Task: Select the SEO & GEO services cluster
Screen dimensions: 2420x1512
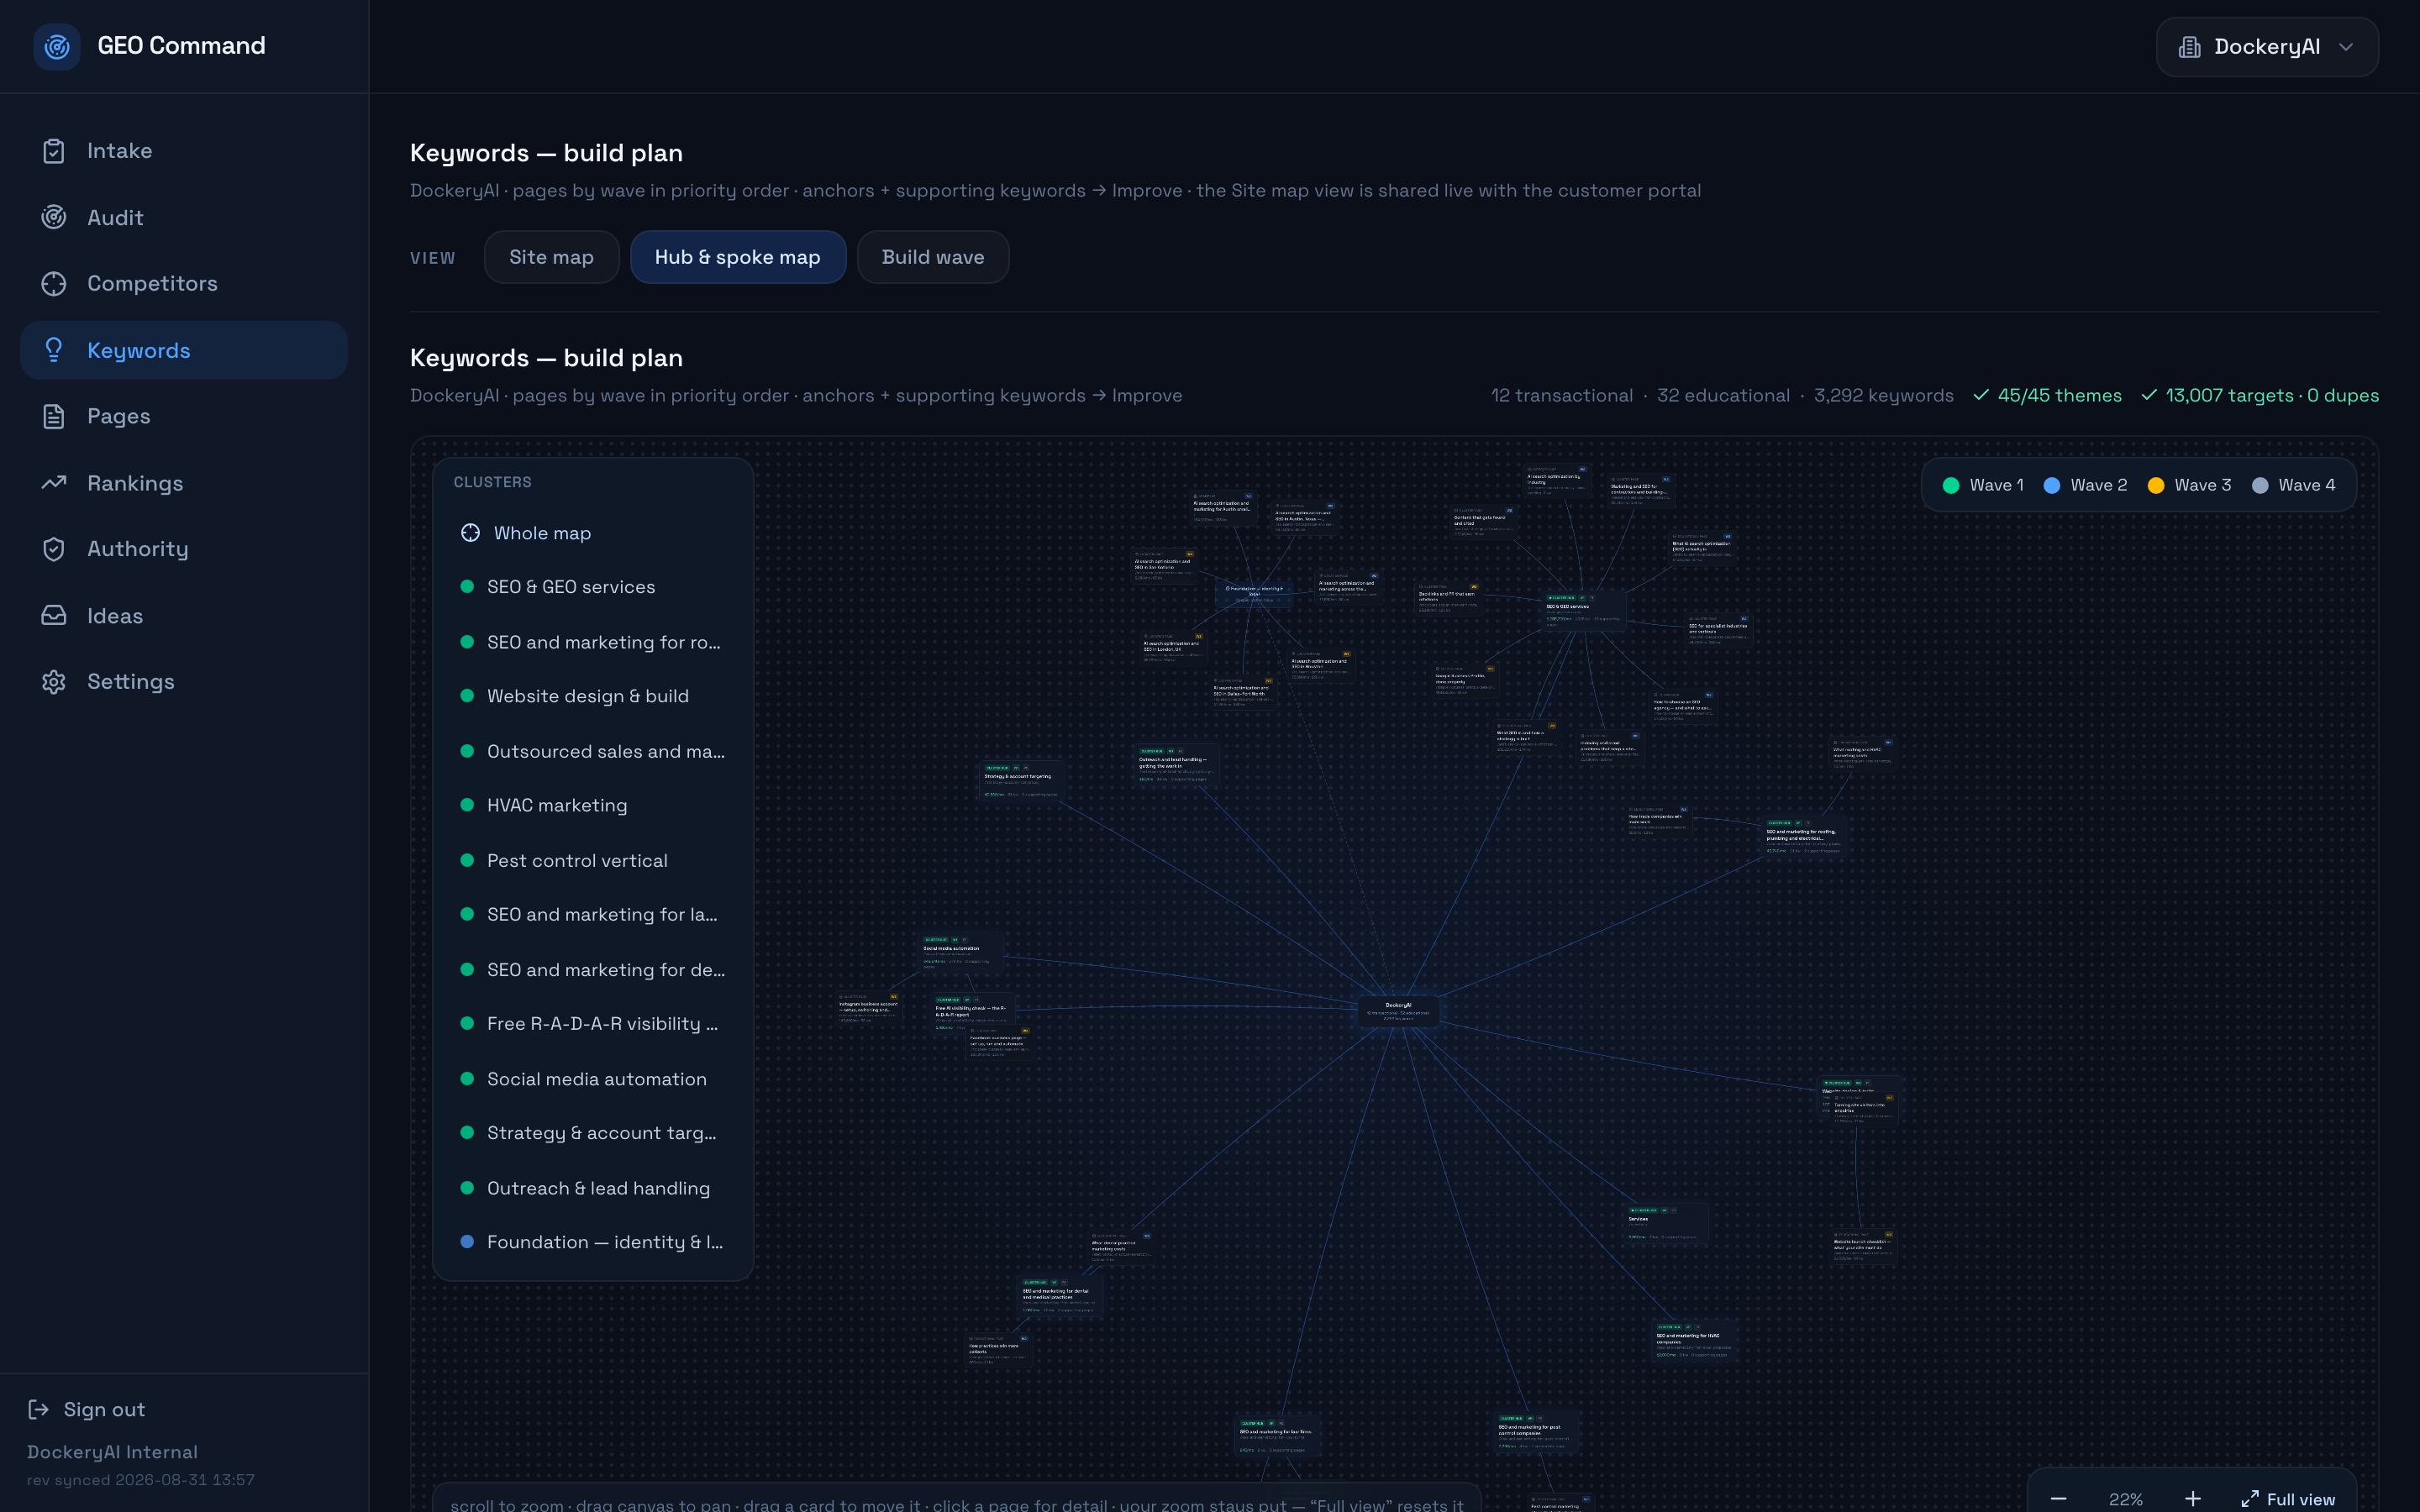Action: [x=593, y=587]
